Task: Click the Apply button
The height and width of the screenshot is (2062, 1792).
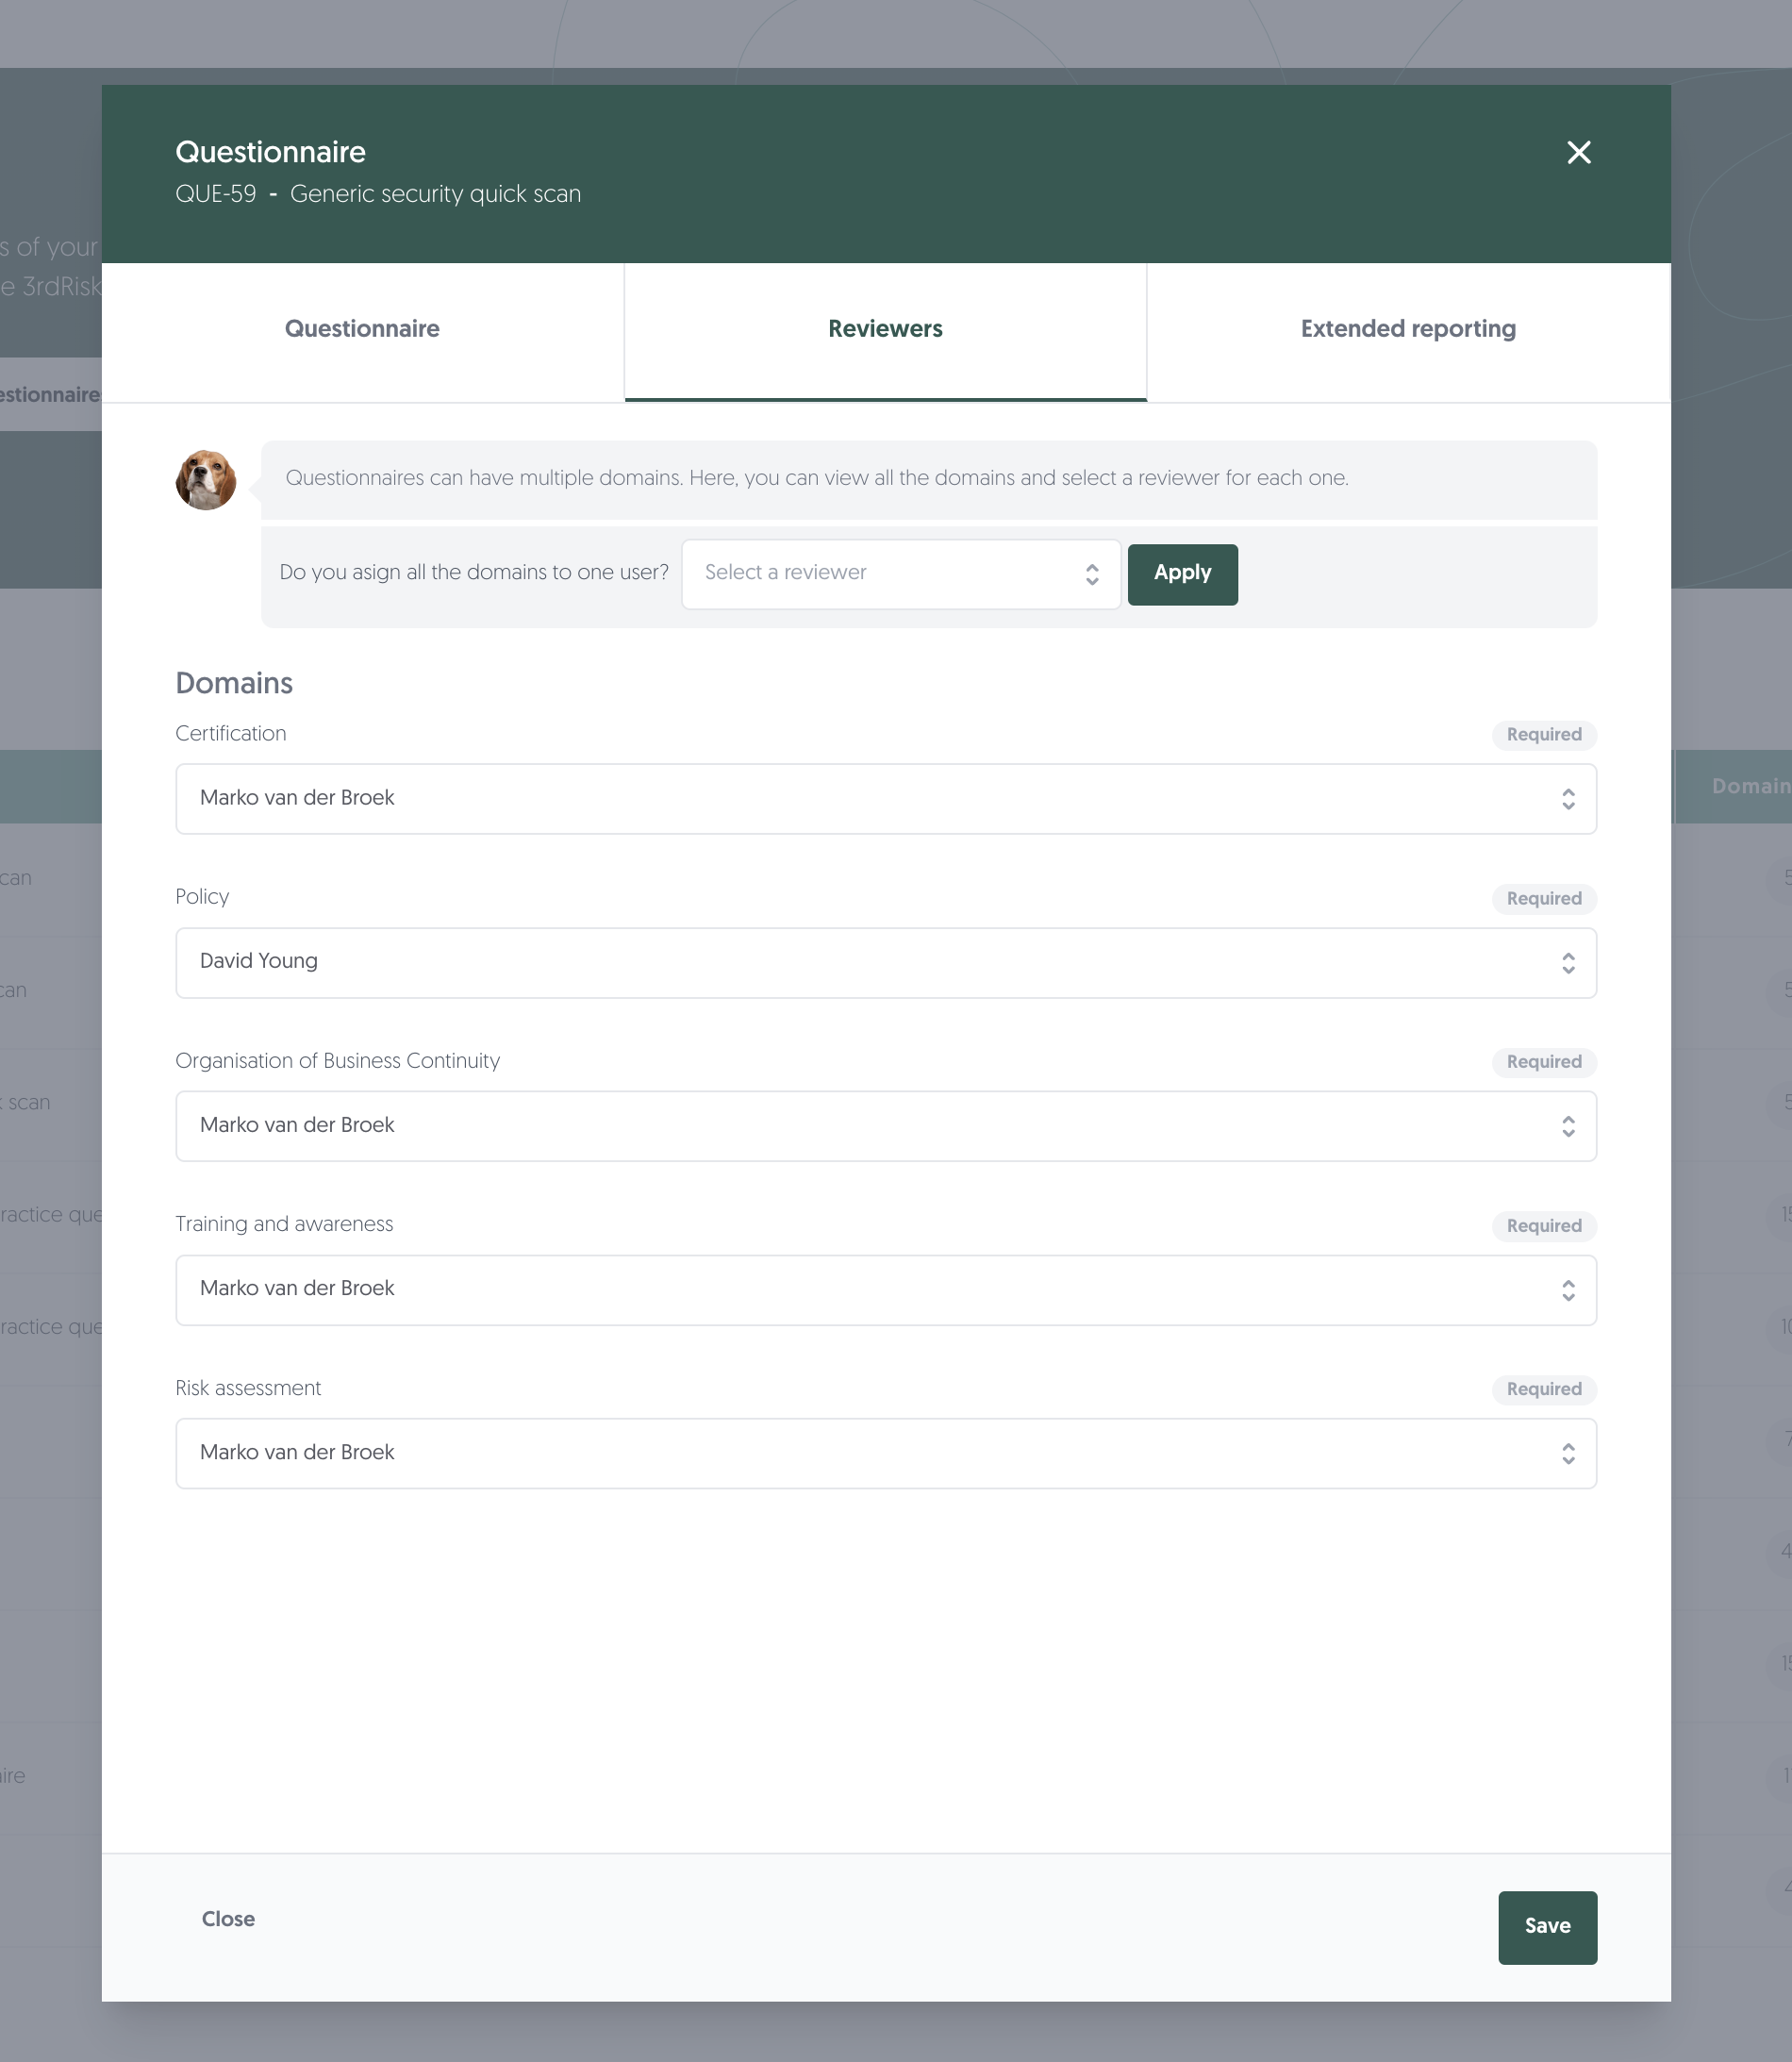Action: click(x=1183, y=574)
